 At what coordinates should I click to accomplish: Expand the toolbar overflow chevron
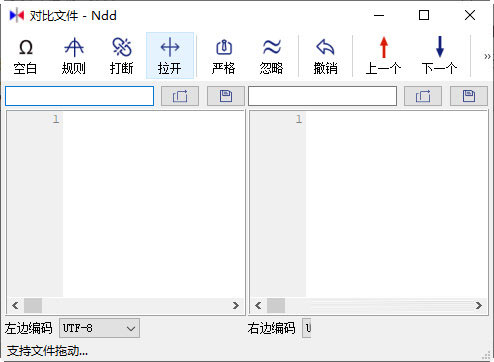(487, 56)
